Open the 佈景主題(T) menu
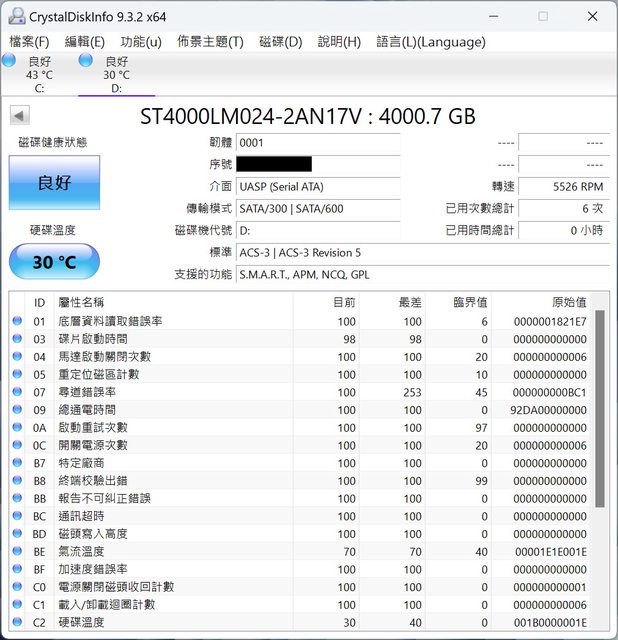Image resolution: width=618 pixels, height=640 pixels. 210,42
